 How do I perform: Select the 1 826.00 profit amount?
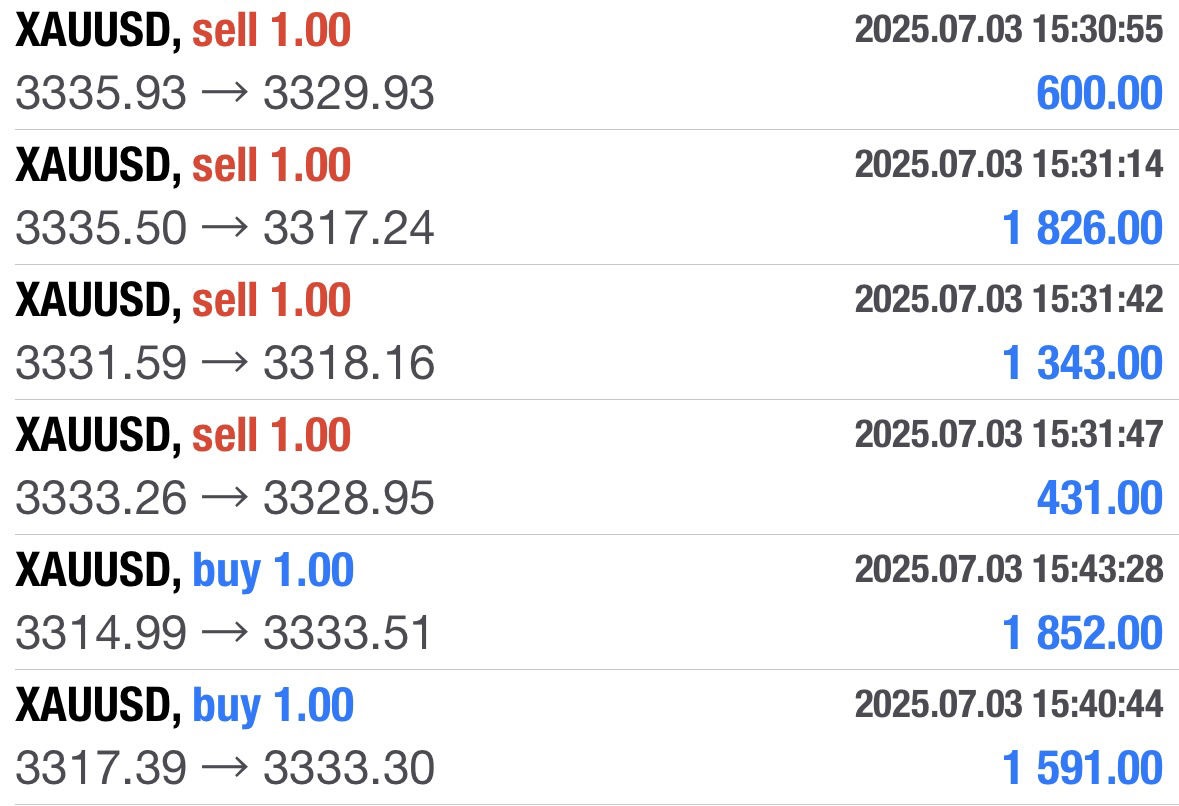(x=1083, y=228)
